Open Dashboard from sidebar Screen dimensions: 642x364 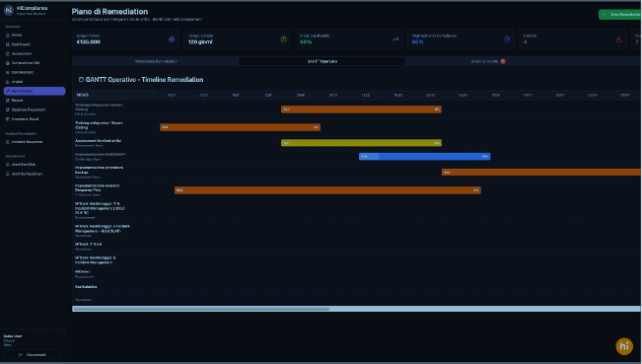tap(34, 44)
